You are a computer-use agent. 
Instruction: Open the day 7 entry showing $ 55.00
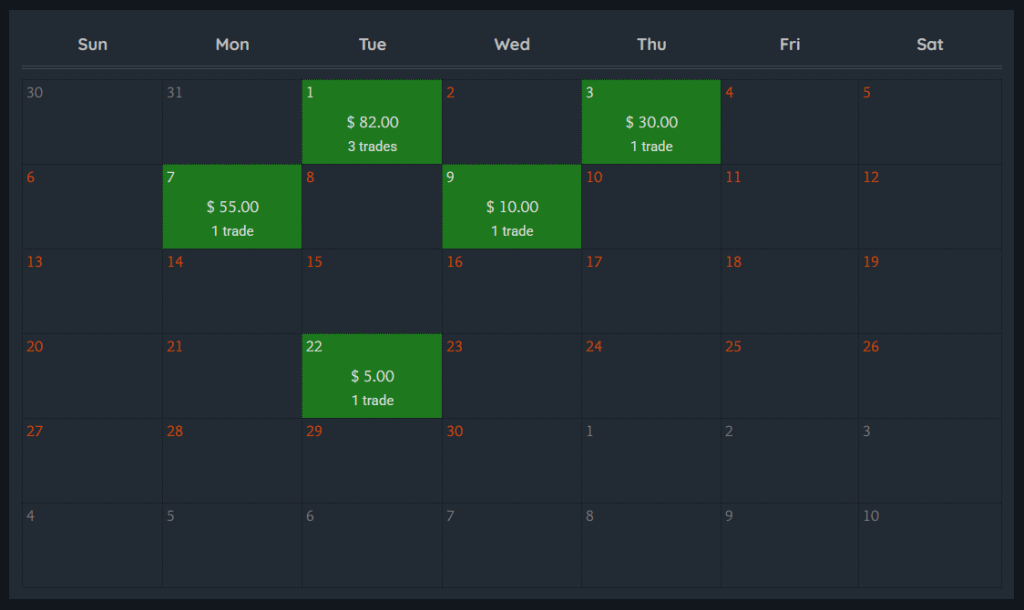[x=232, y=206]
